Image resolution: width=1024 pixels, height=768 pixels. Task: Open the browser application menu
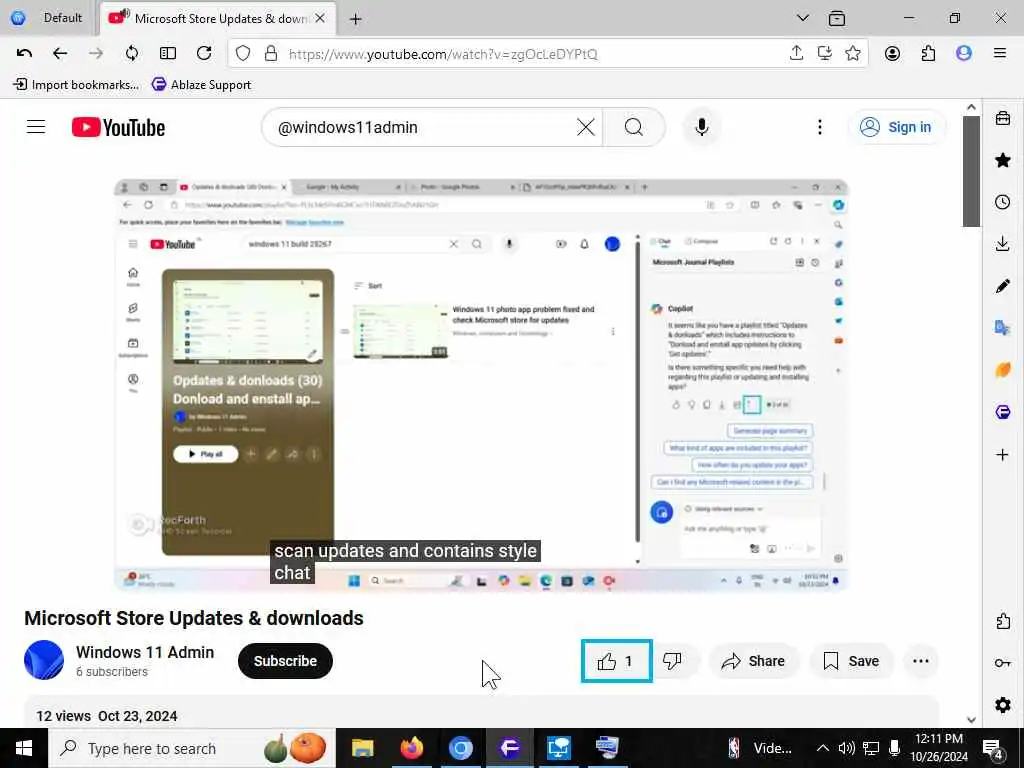(x=1000, y=54)
